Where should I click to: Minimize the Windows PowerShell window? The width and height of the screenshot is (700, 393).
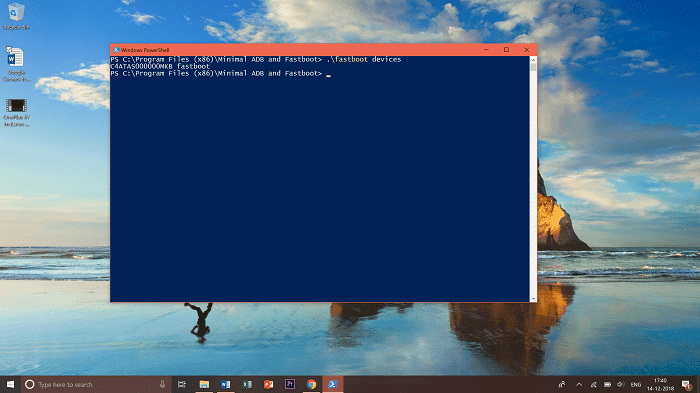pos(487,50)
